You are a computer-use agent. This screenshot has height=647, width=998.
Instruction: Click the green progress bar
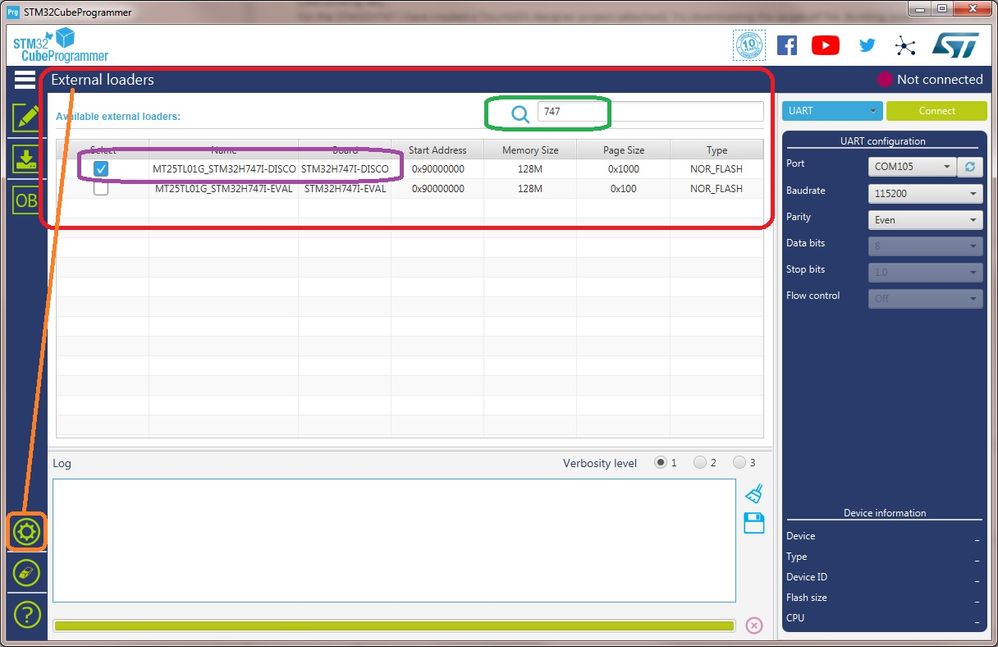tap(395, 626)
